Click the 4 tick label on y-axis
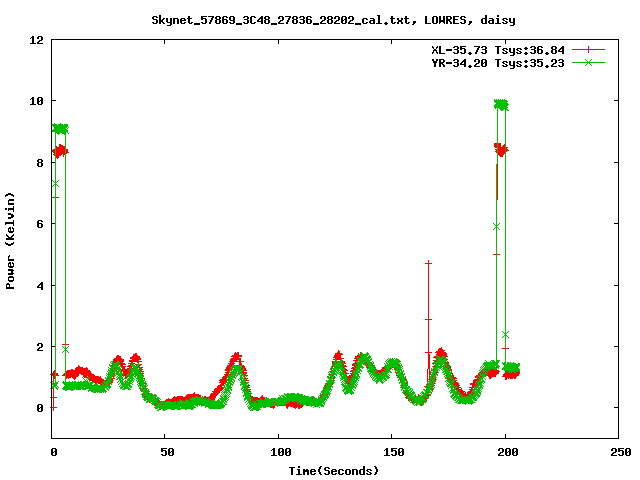The image size is (640, 480). click(40, 285)
